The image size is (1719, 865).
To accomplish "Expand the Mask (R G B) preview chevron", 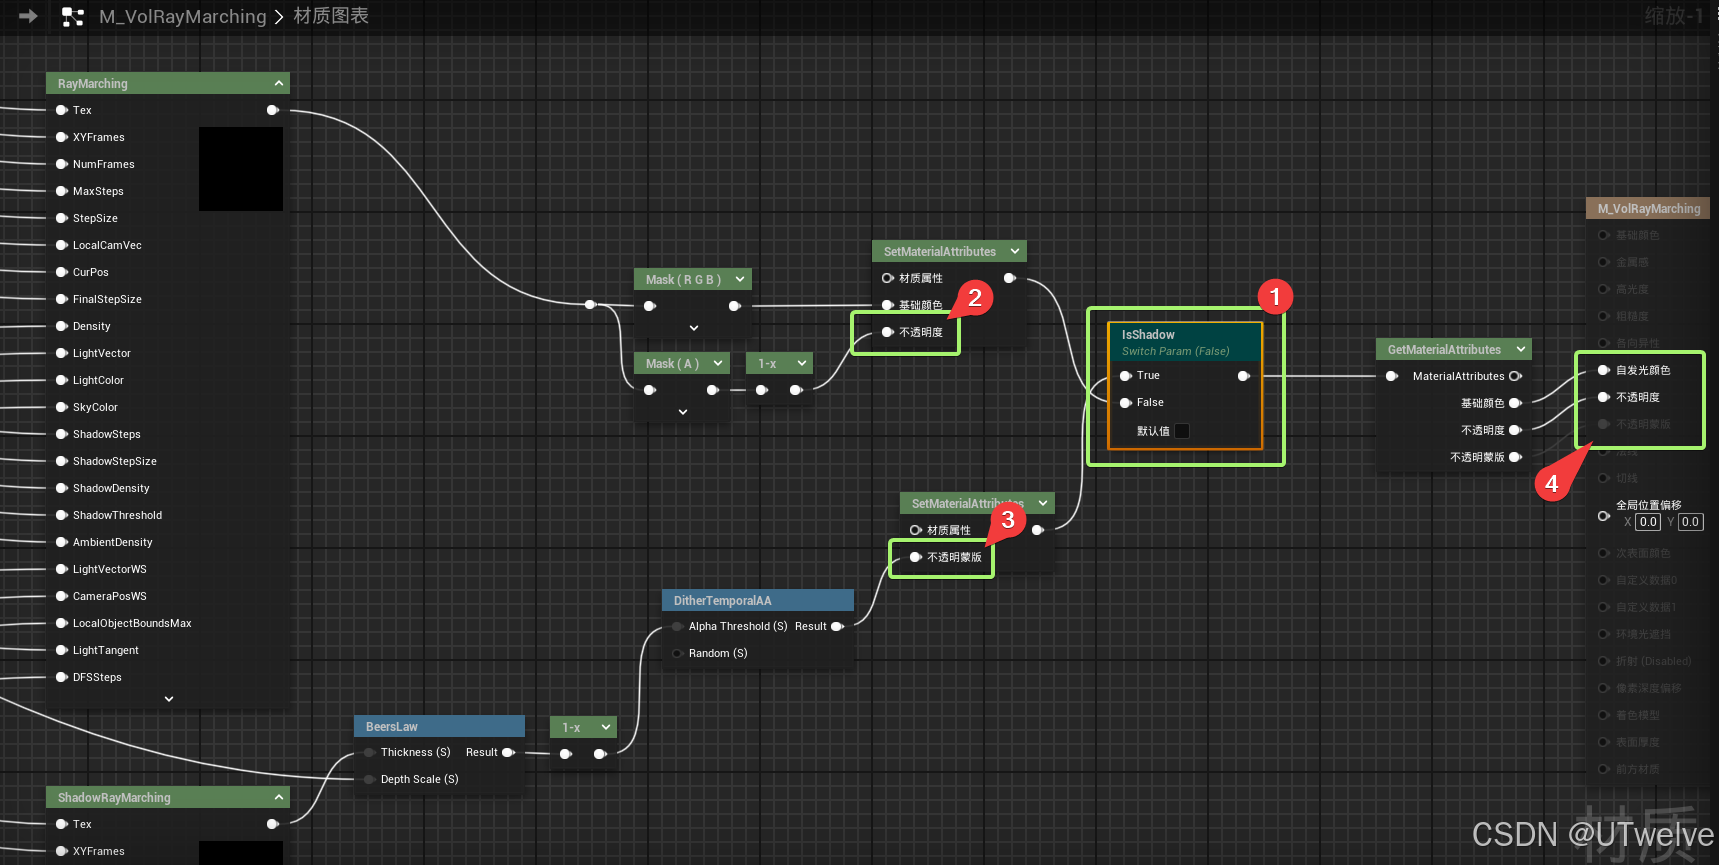I will (694, 328).
